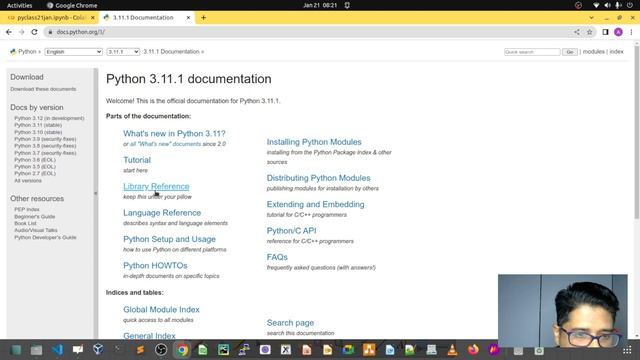Screen dimensions: 640x360
Task: Expand the 3.11.1 version dropdown
Action: coord(123,52)
